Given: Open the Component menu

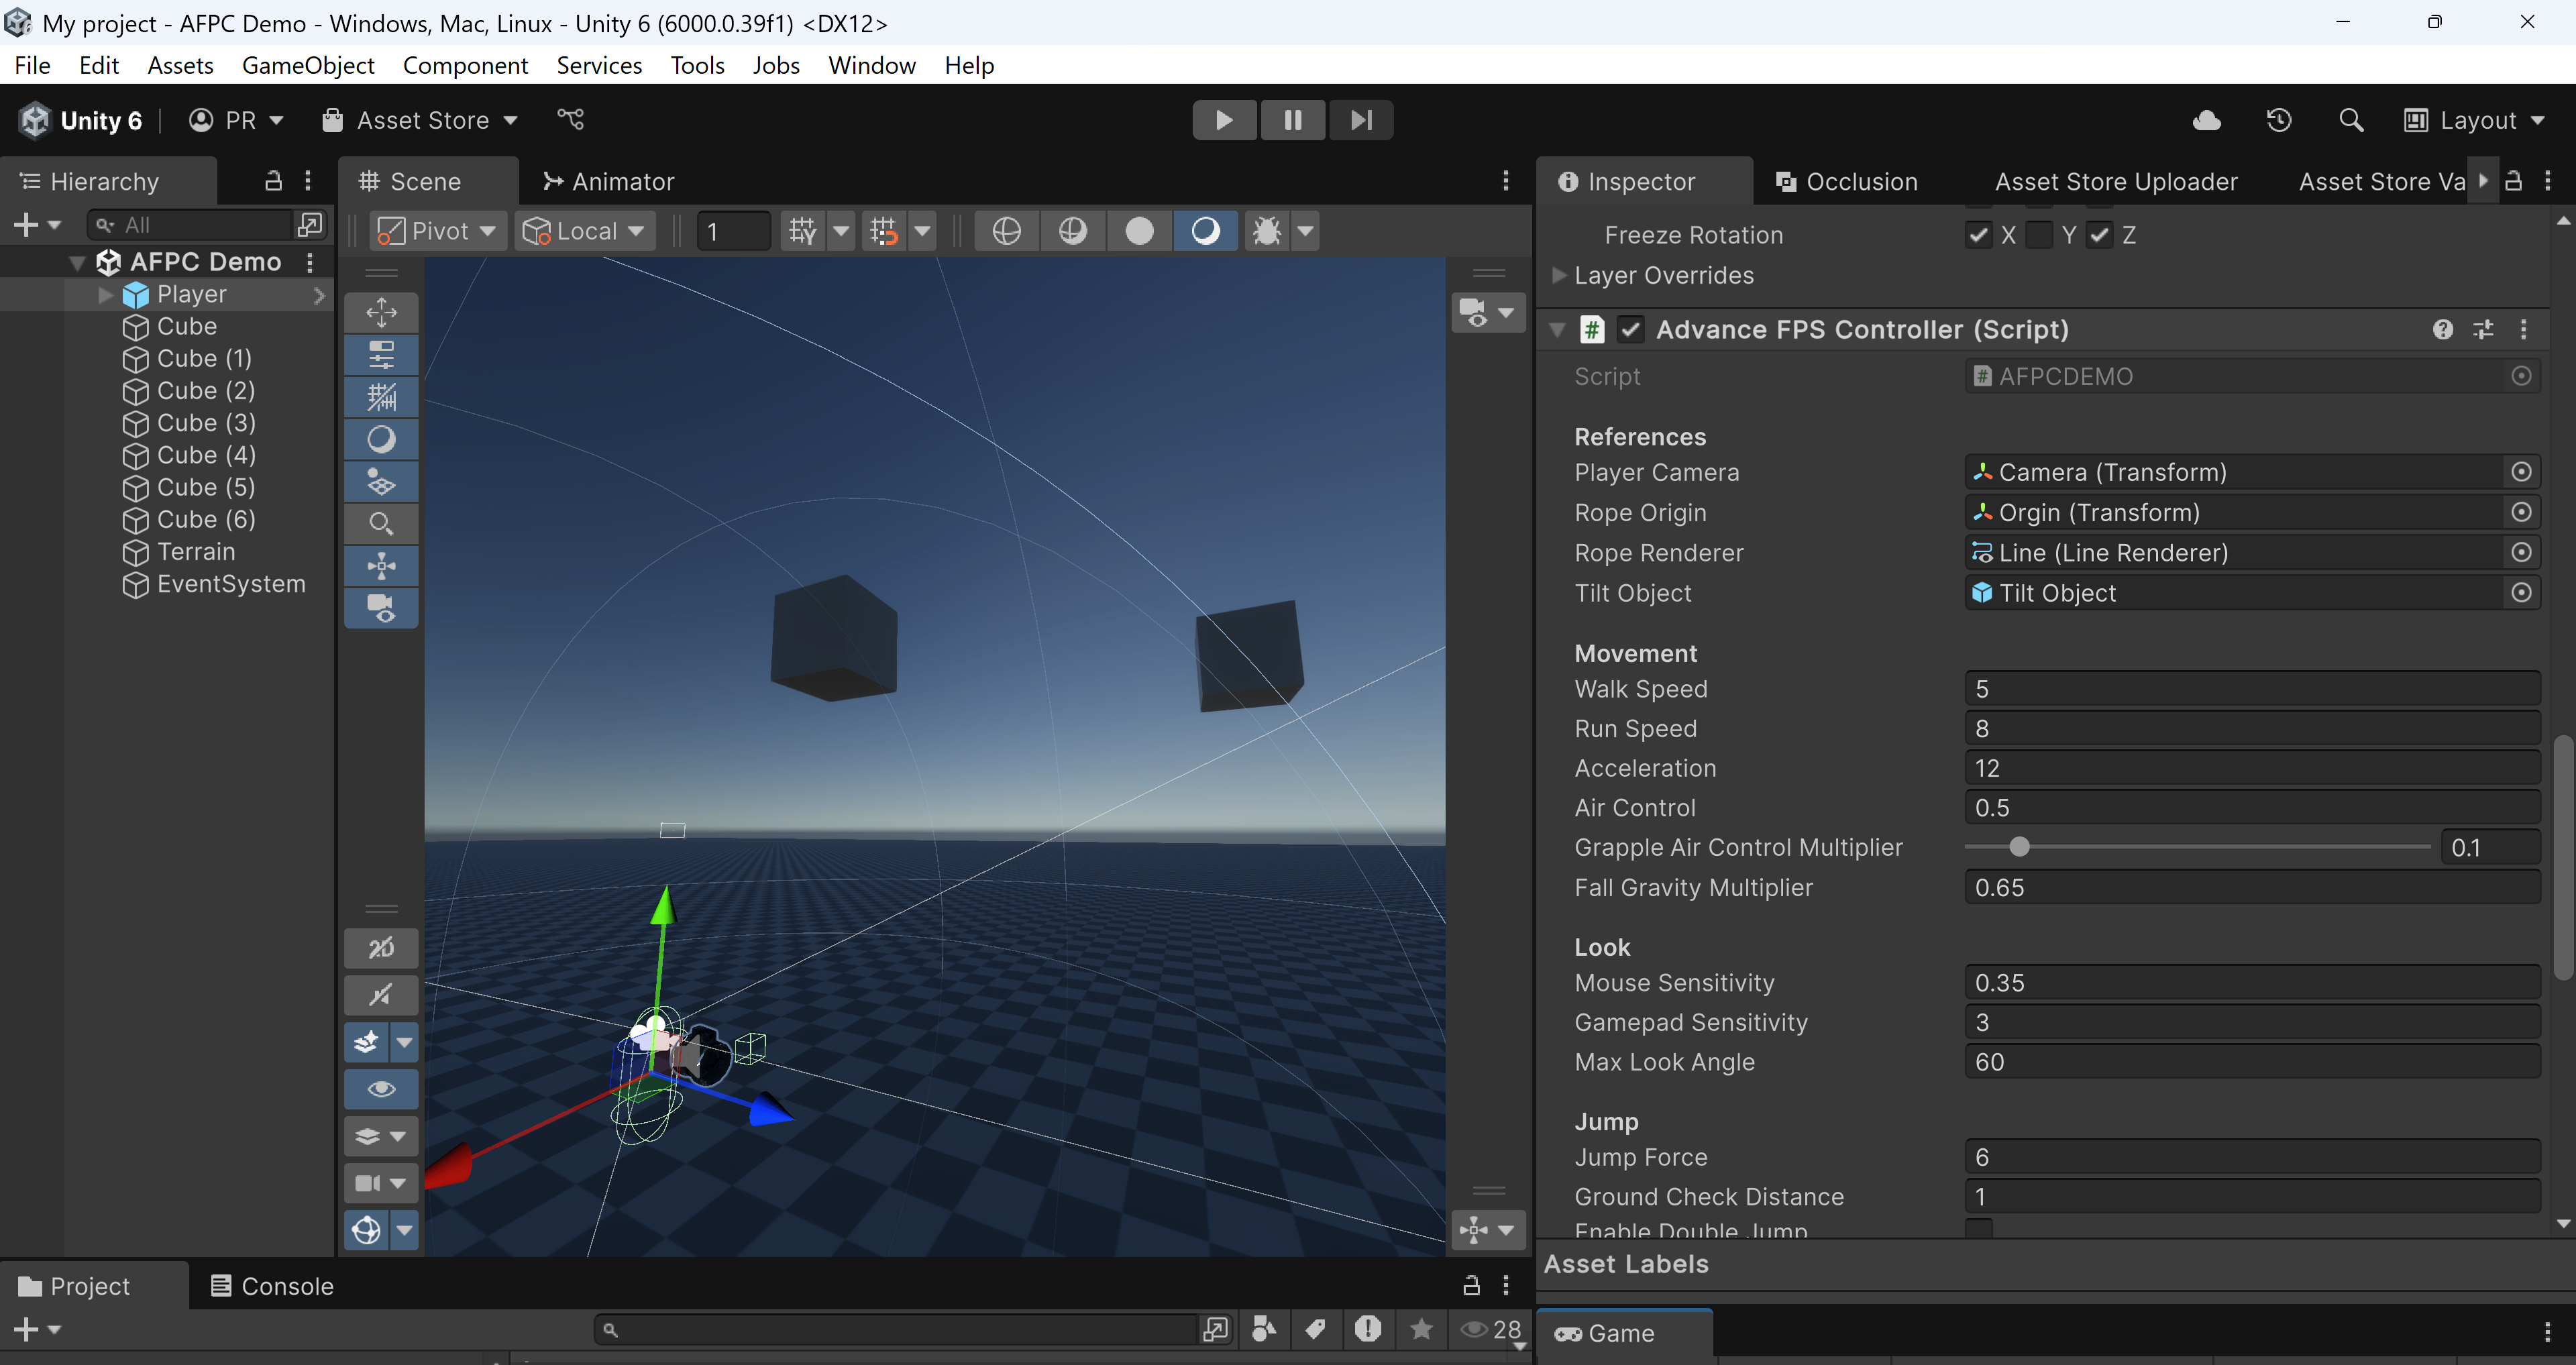Looking at the screenshot, I should click(465, 65).
